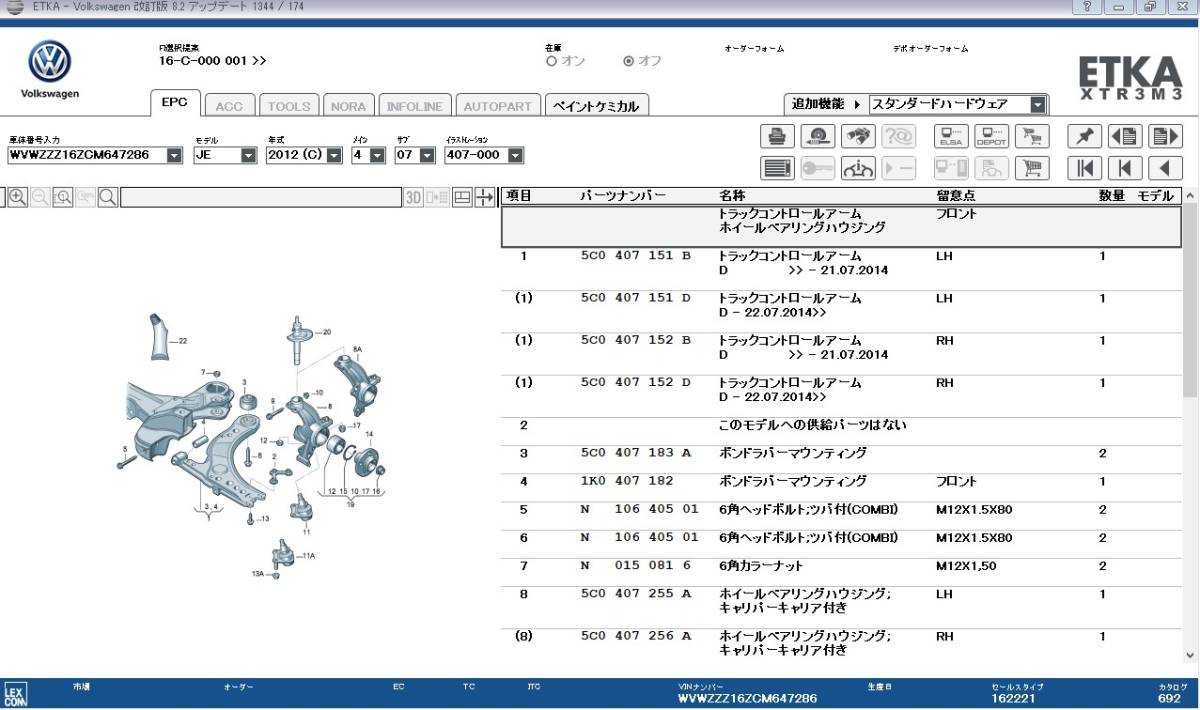Viewport: 1200px width, 710px height.
Task: Switch to the NORA tab
Action: click(348, 104)
